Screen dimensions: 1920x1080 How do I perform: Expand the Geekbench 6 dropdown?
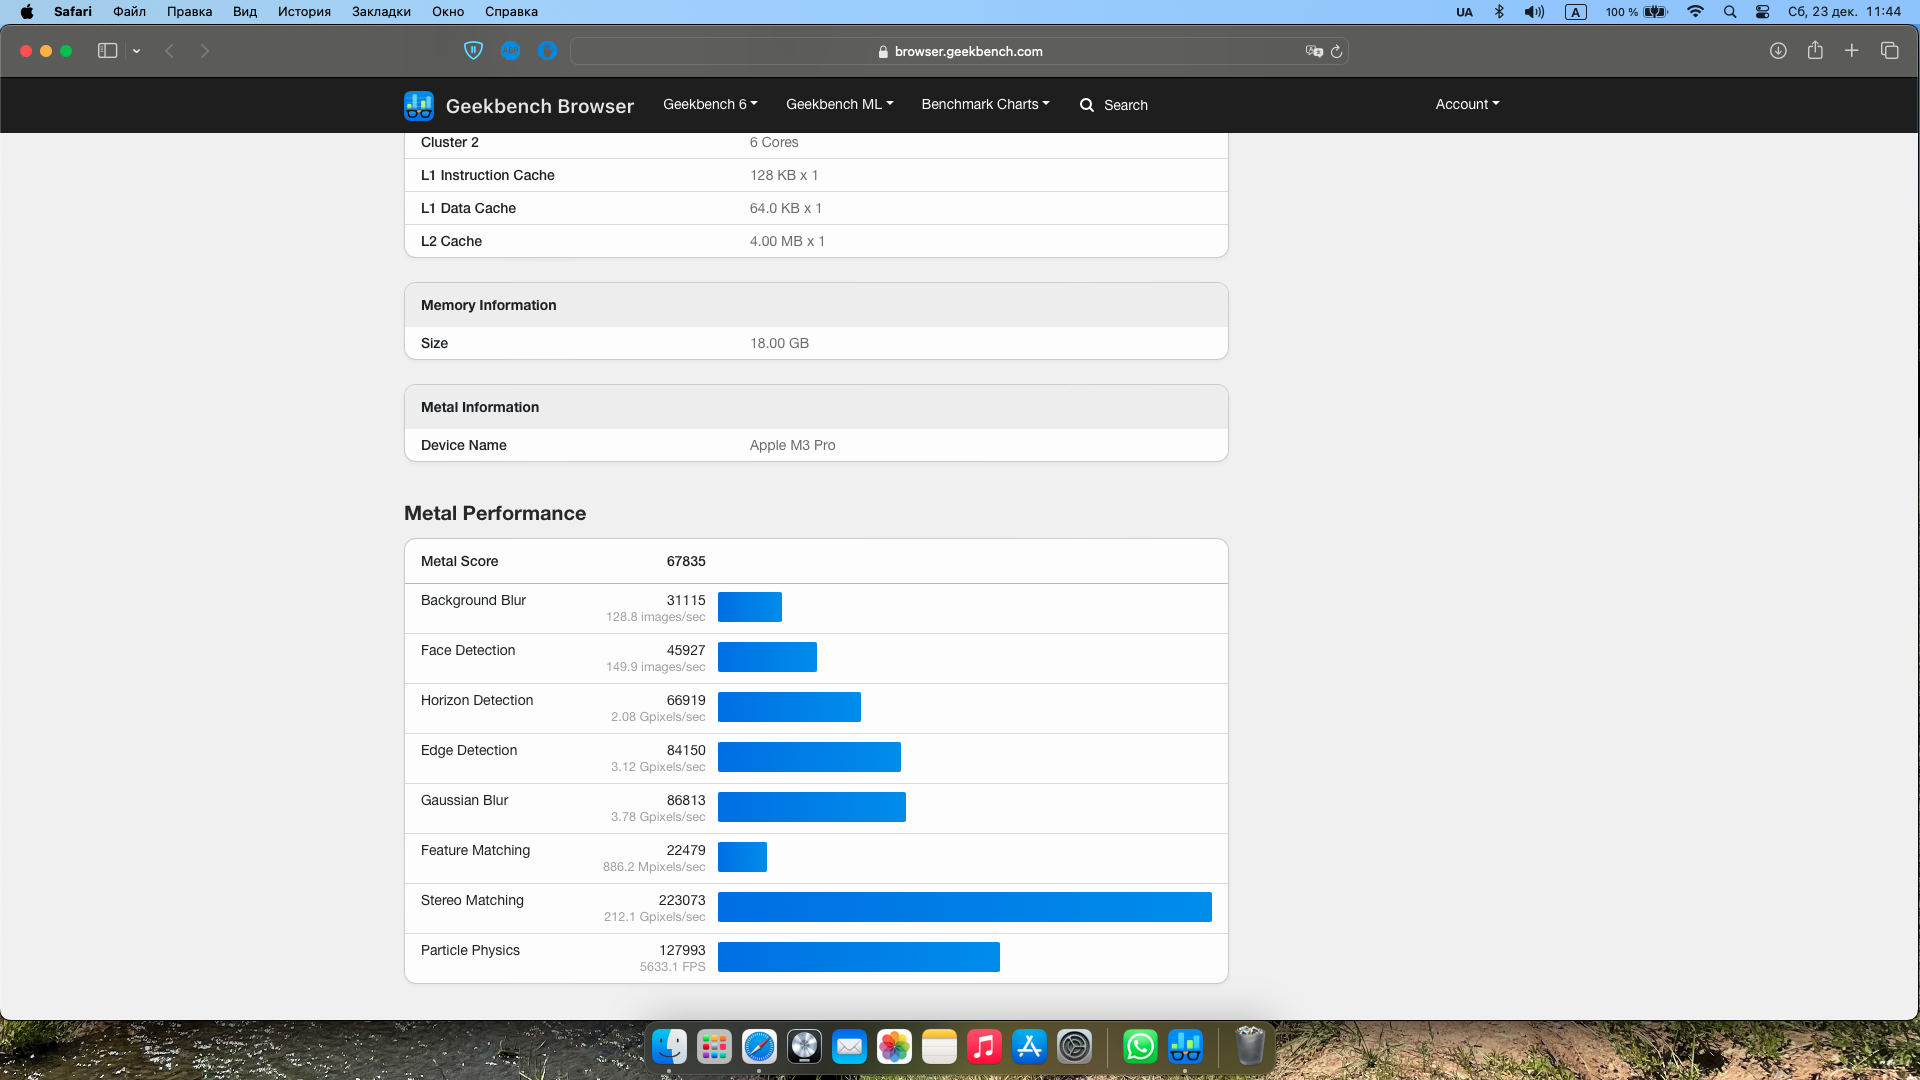pos(710,104)
